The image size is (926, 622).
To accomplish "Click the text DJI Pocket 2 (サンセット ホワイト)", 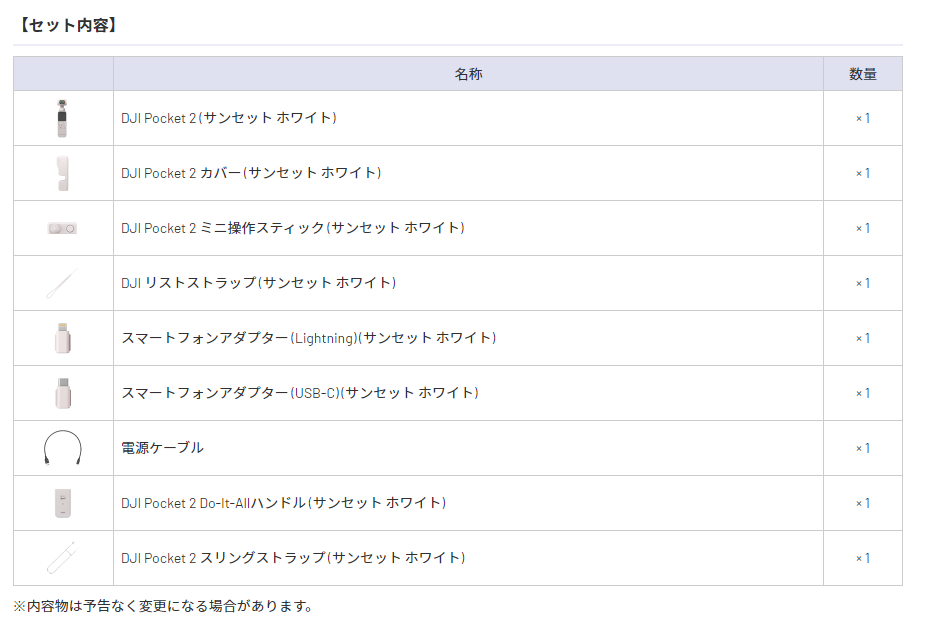I will click(229, 118).
